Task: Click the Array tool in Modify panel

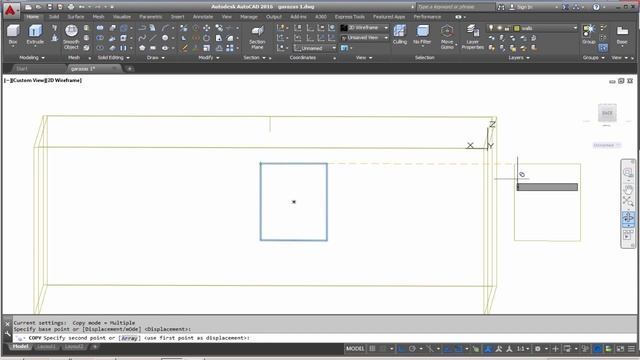Action: pos(230,48)
